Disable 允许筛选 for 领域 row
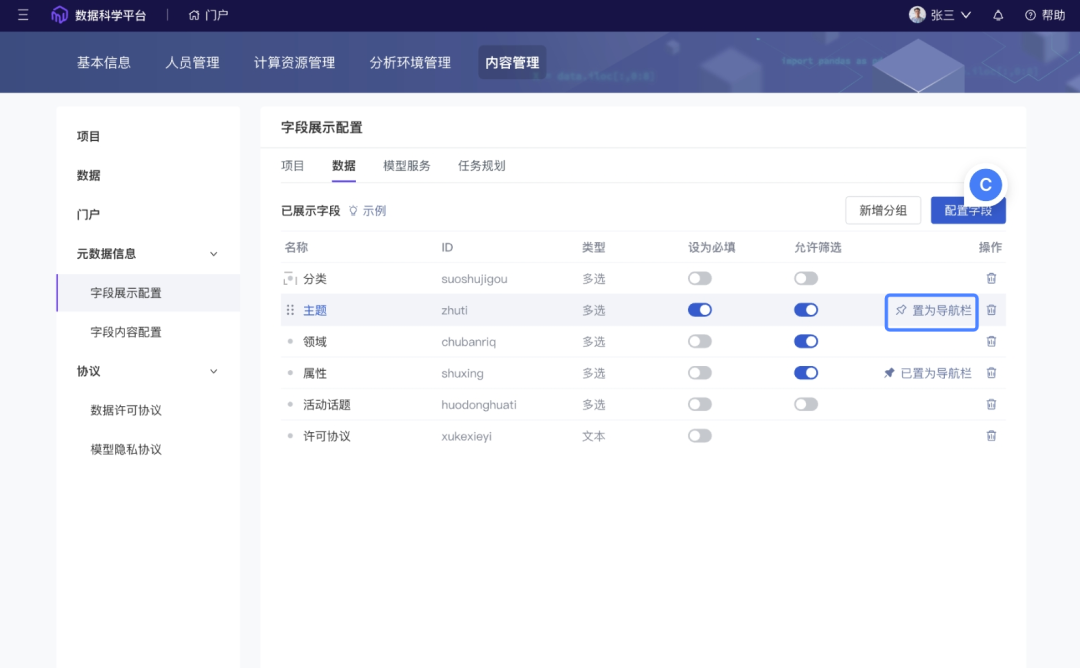Image resolution: width=1080 pixels, height=668 pixels. [x=806, y=342]
